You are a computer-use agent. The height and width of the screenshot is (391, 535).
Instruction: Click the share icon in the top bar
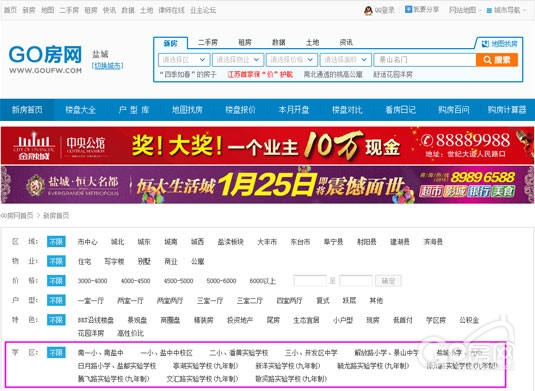pyautogui.click(x=408, y=10)
